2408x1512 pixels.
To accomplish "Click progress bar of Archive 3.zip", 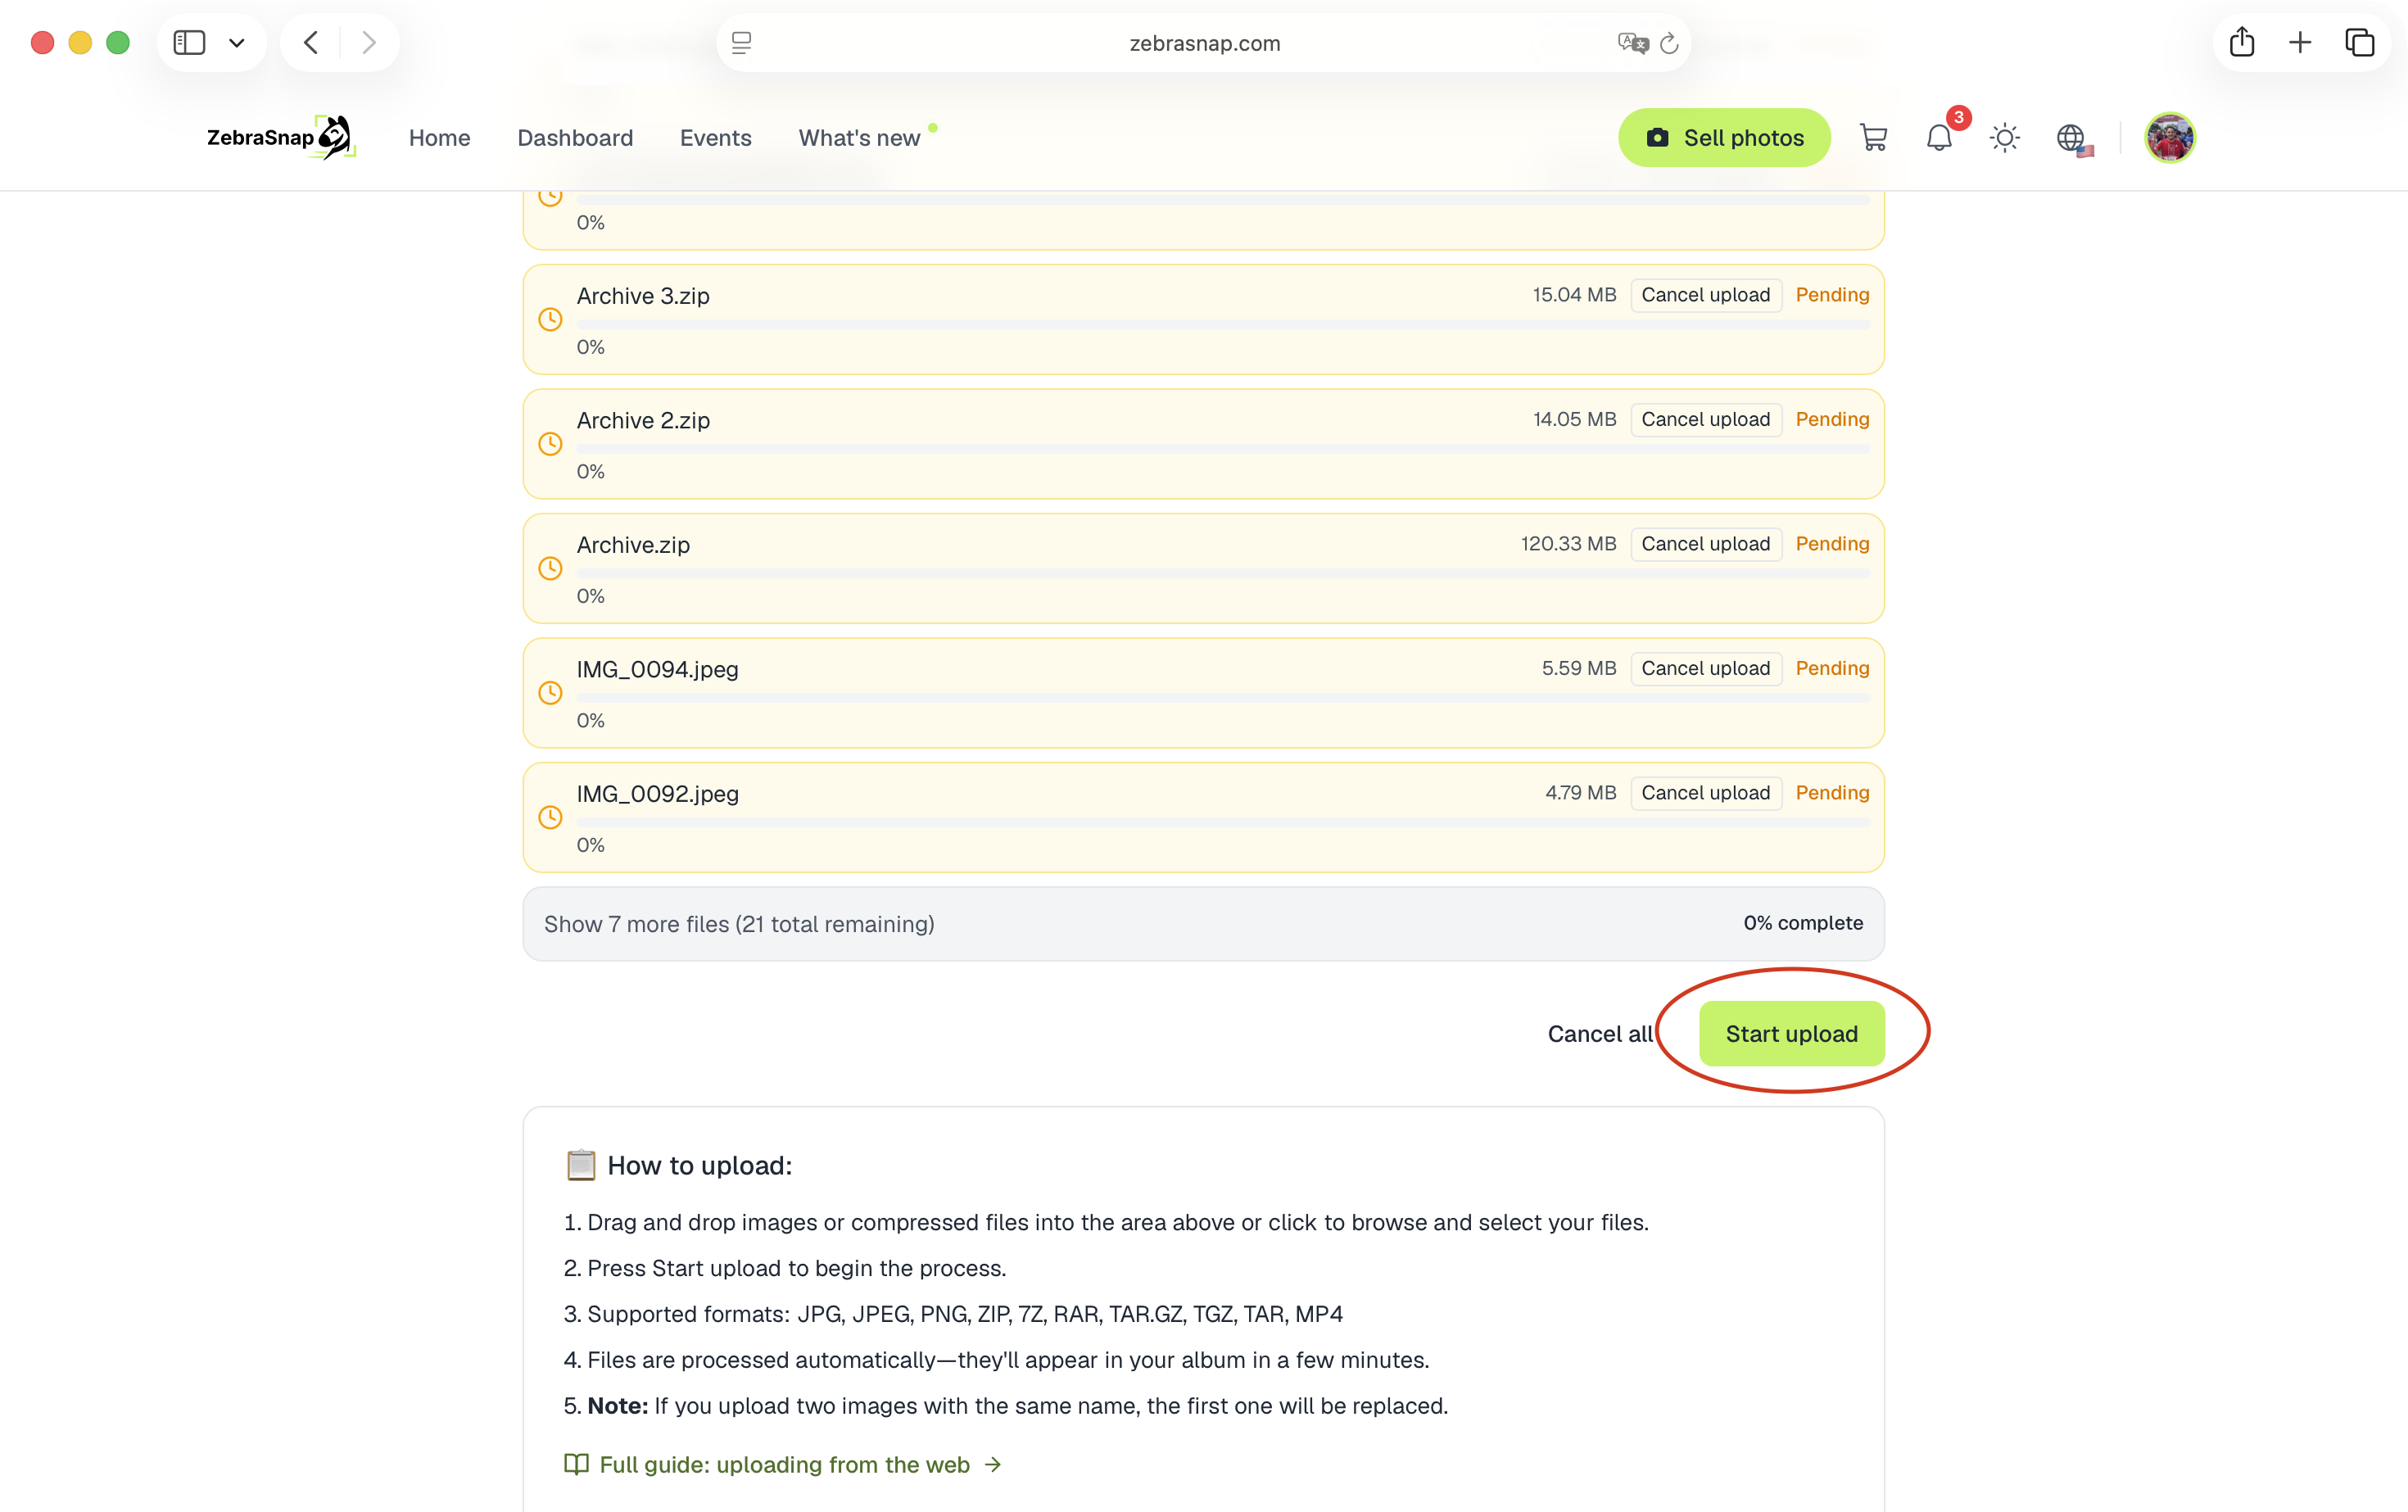I will point(1223,325).
